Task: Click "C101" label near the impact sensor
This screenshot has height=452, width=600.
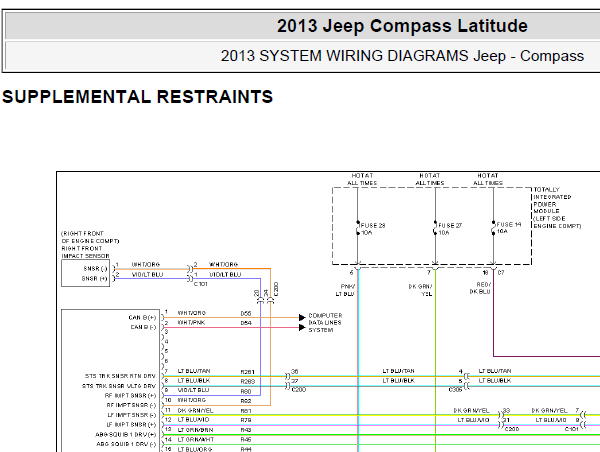Action: [201, 284]
